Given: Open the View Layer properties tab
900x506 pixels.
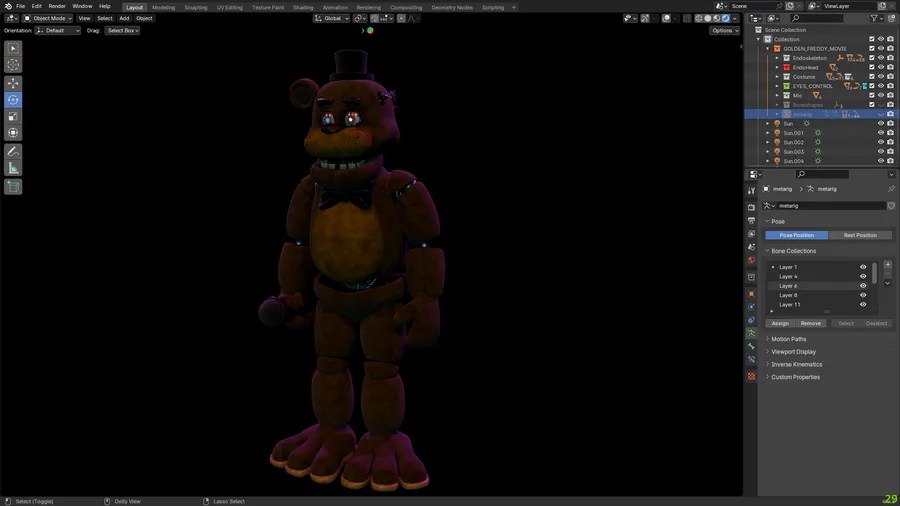Looking at the screenshot, I should [751, 233].
